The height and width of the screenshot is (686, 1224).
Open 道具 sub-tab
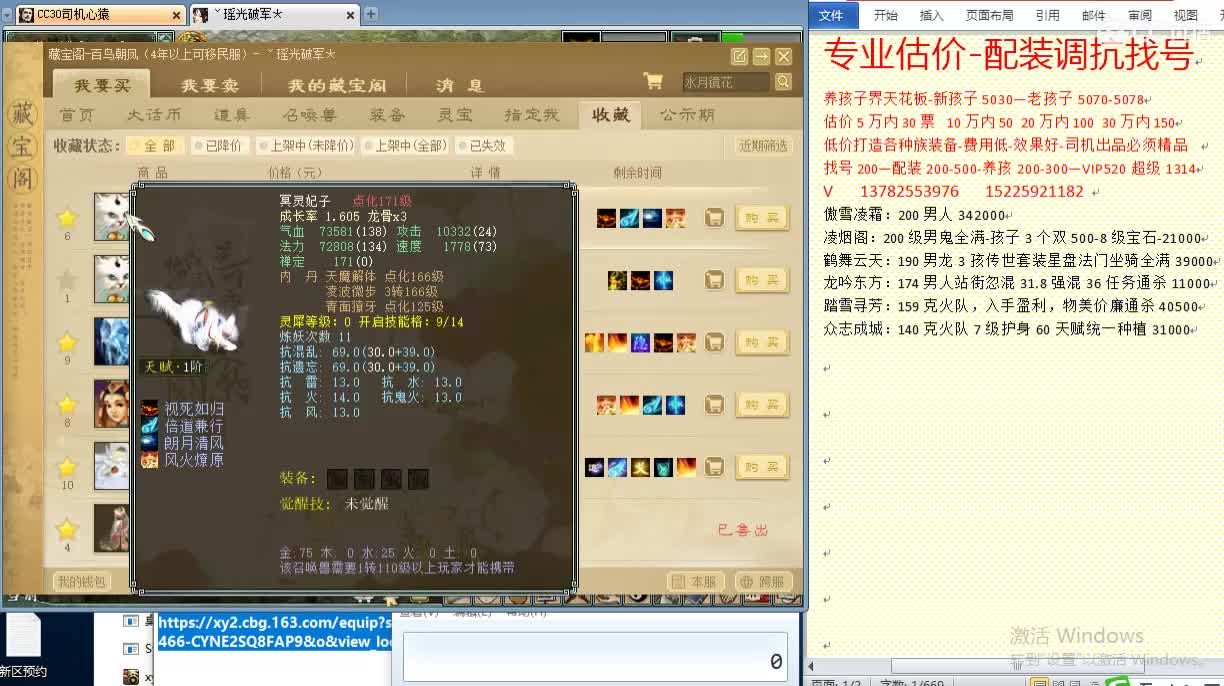point(232,114)
